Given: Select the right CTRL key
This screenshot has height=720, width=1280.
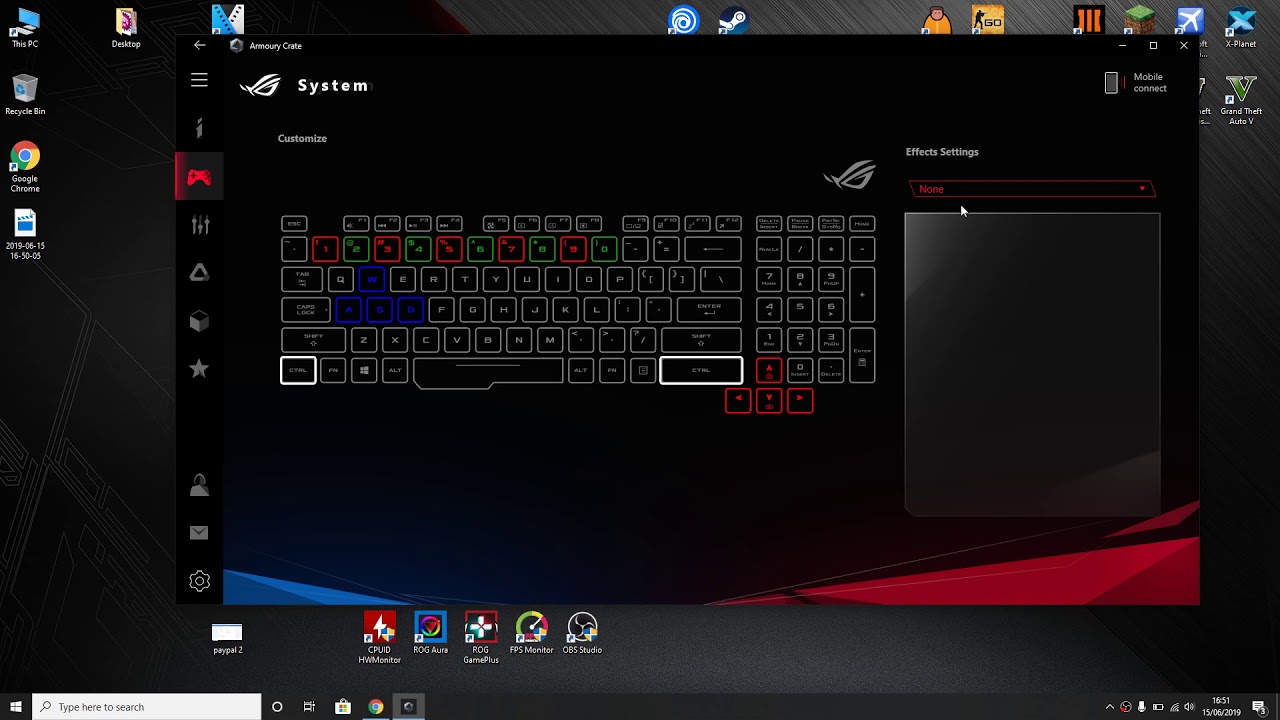Looking at the screenshot, I should click(701, 370).
